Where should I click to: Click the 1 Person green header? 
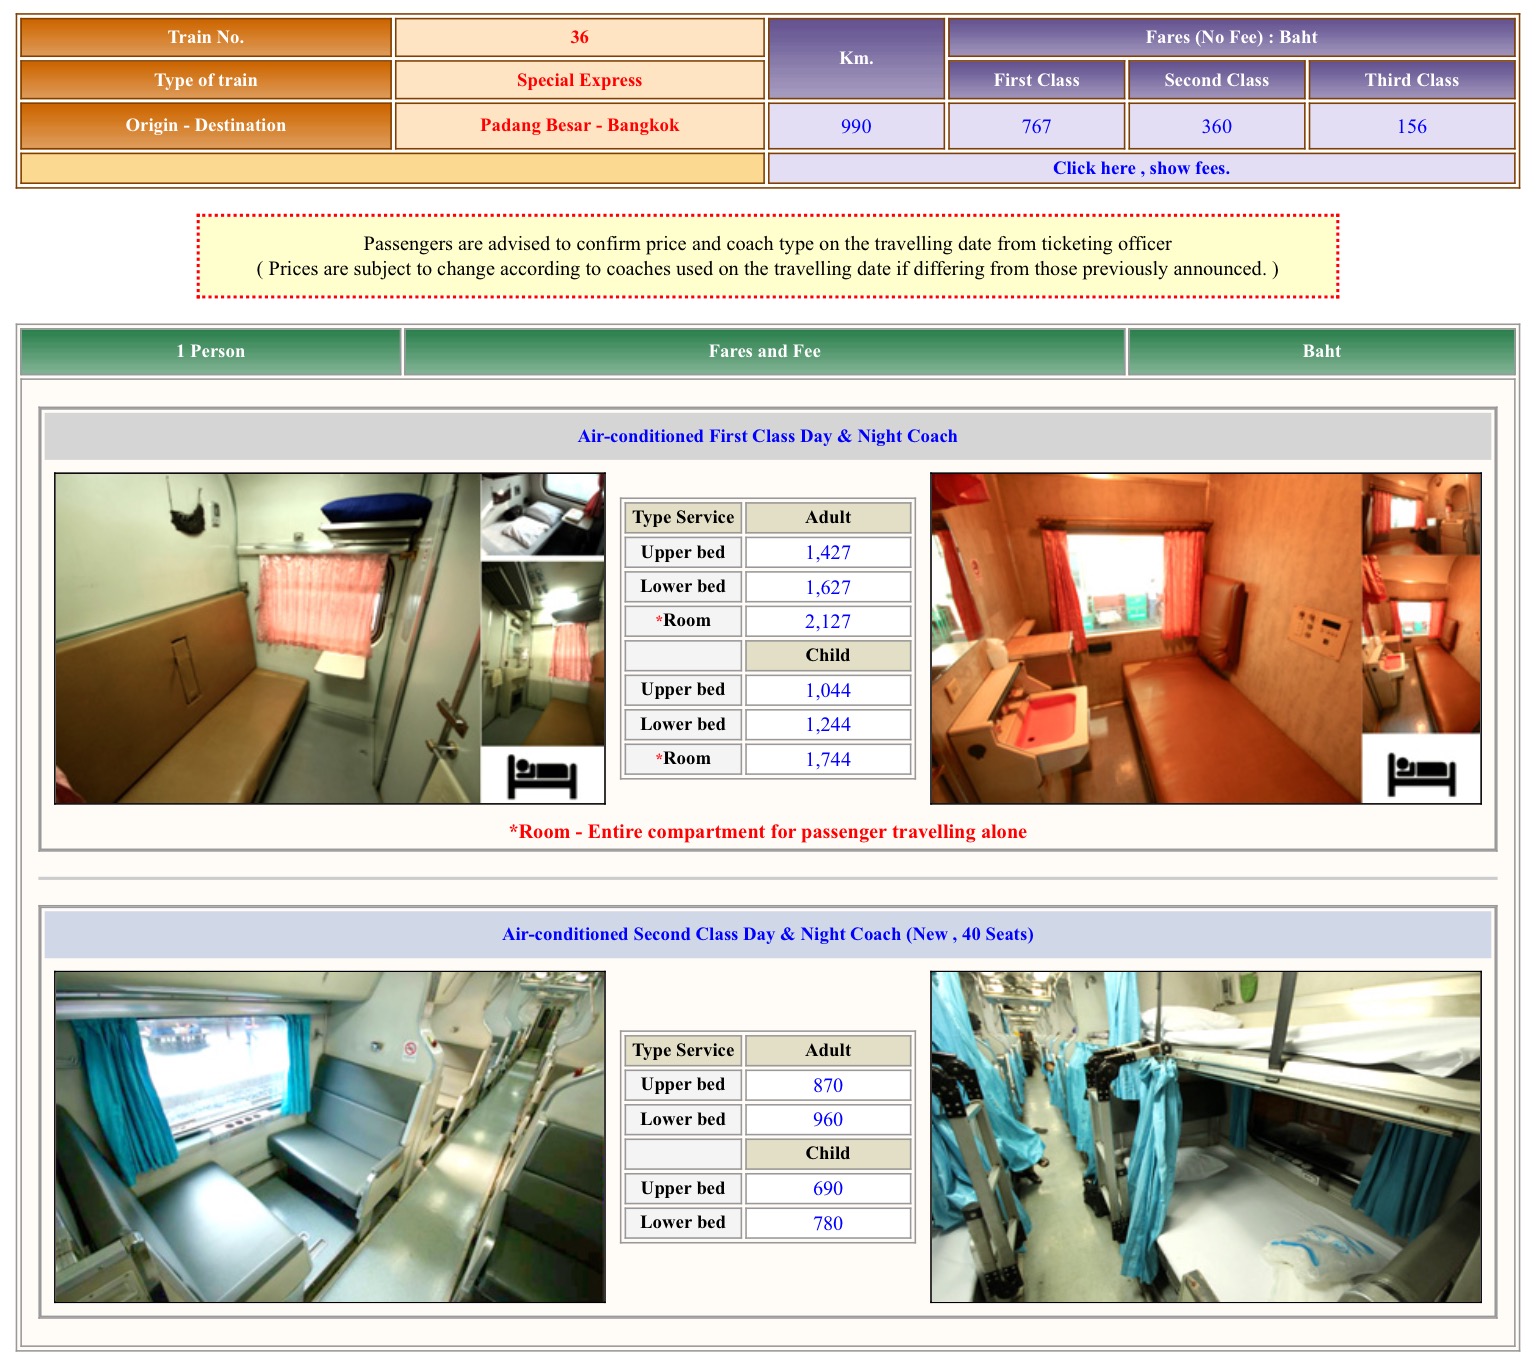point(211,351)
